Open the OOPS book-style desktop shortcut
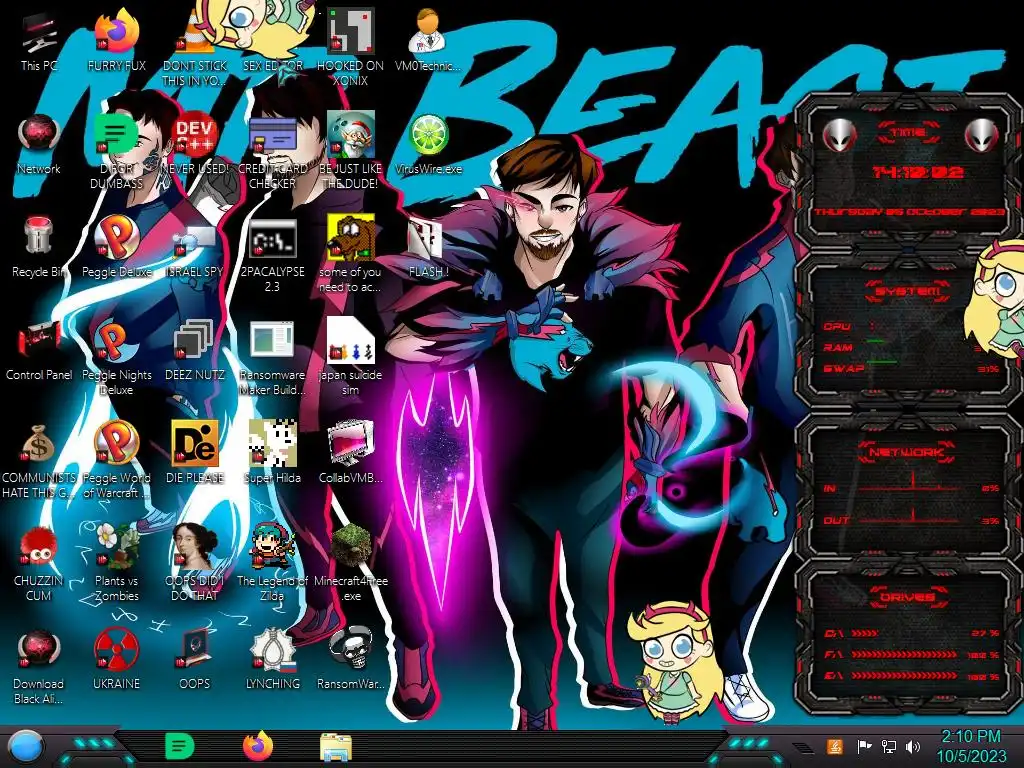Screen dimensions: 1024x768 pyautogui.click(x=195, y=660)
